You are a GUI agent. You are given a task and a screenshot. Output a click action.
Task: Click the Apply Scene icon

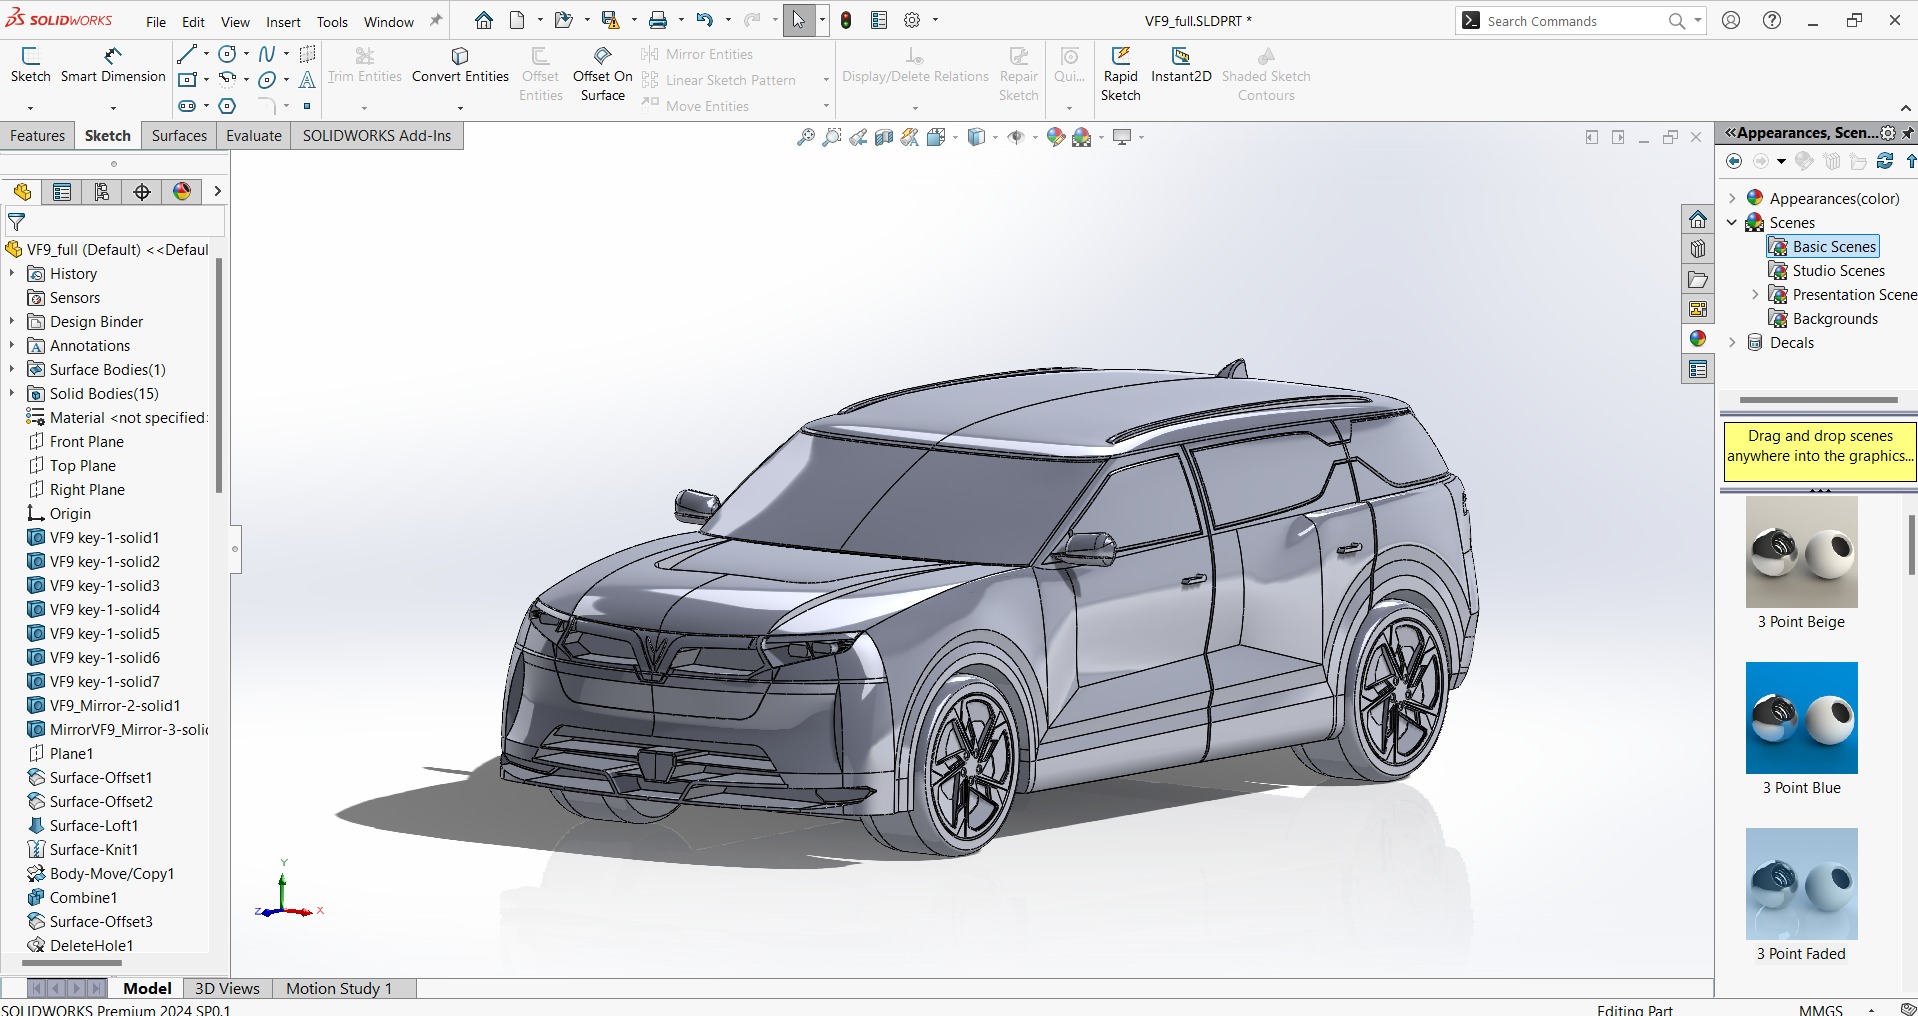pos(1082,138)
